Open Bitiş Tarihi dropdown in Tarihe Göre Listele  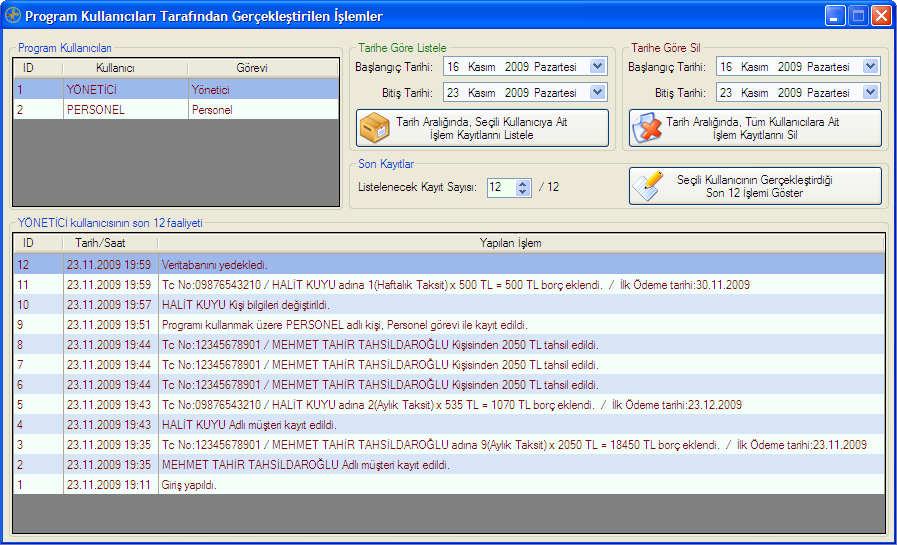597,92
